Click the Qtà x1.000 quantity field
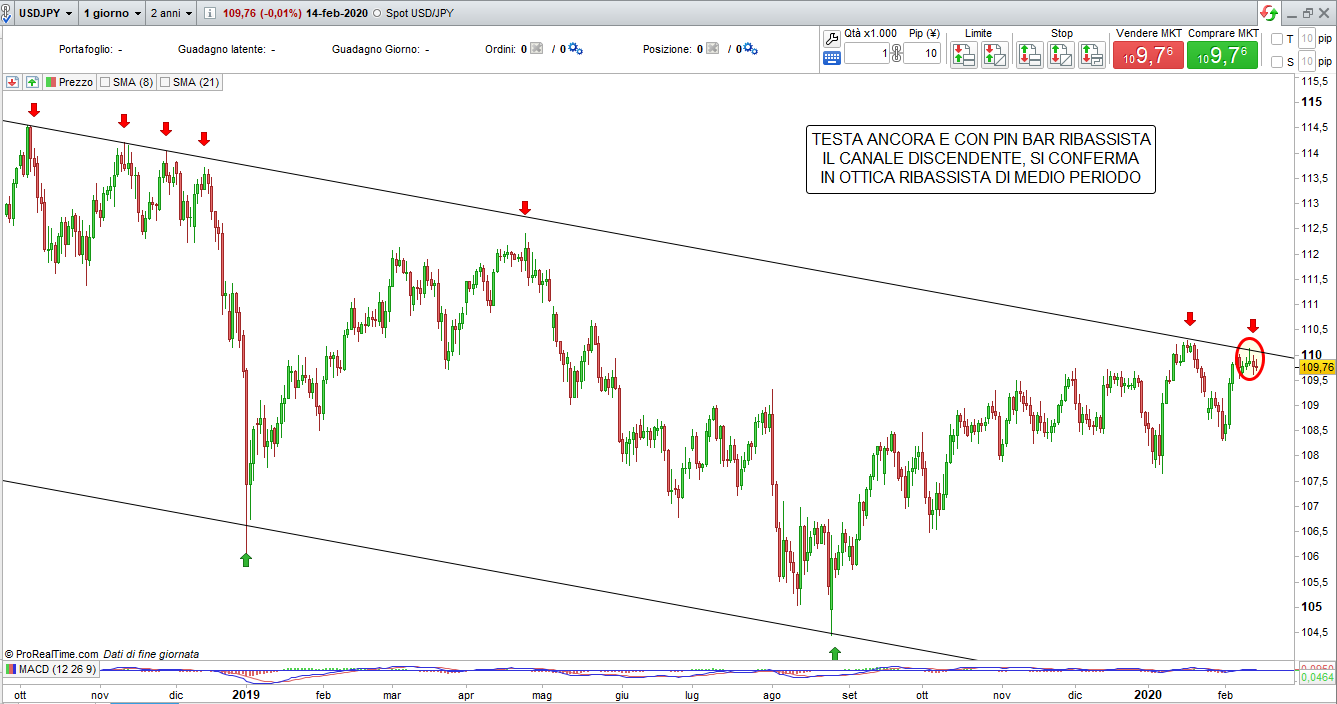The height and width of the screenshot is (704, 1337). pyautogui.click(x=866, y=53)
